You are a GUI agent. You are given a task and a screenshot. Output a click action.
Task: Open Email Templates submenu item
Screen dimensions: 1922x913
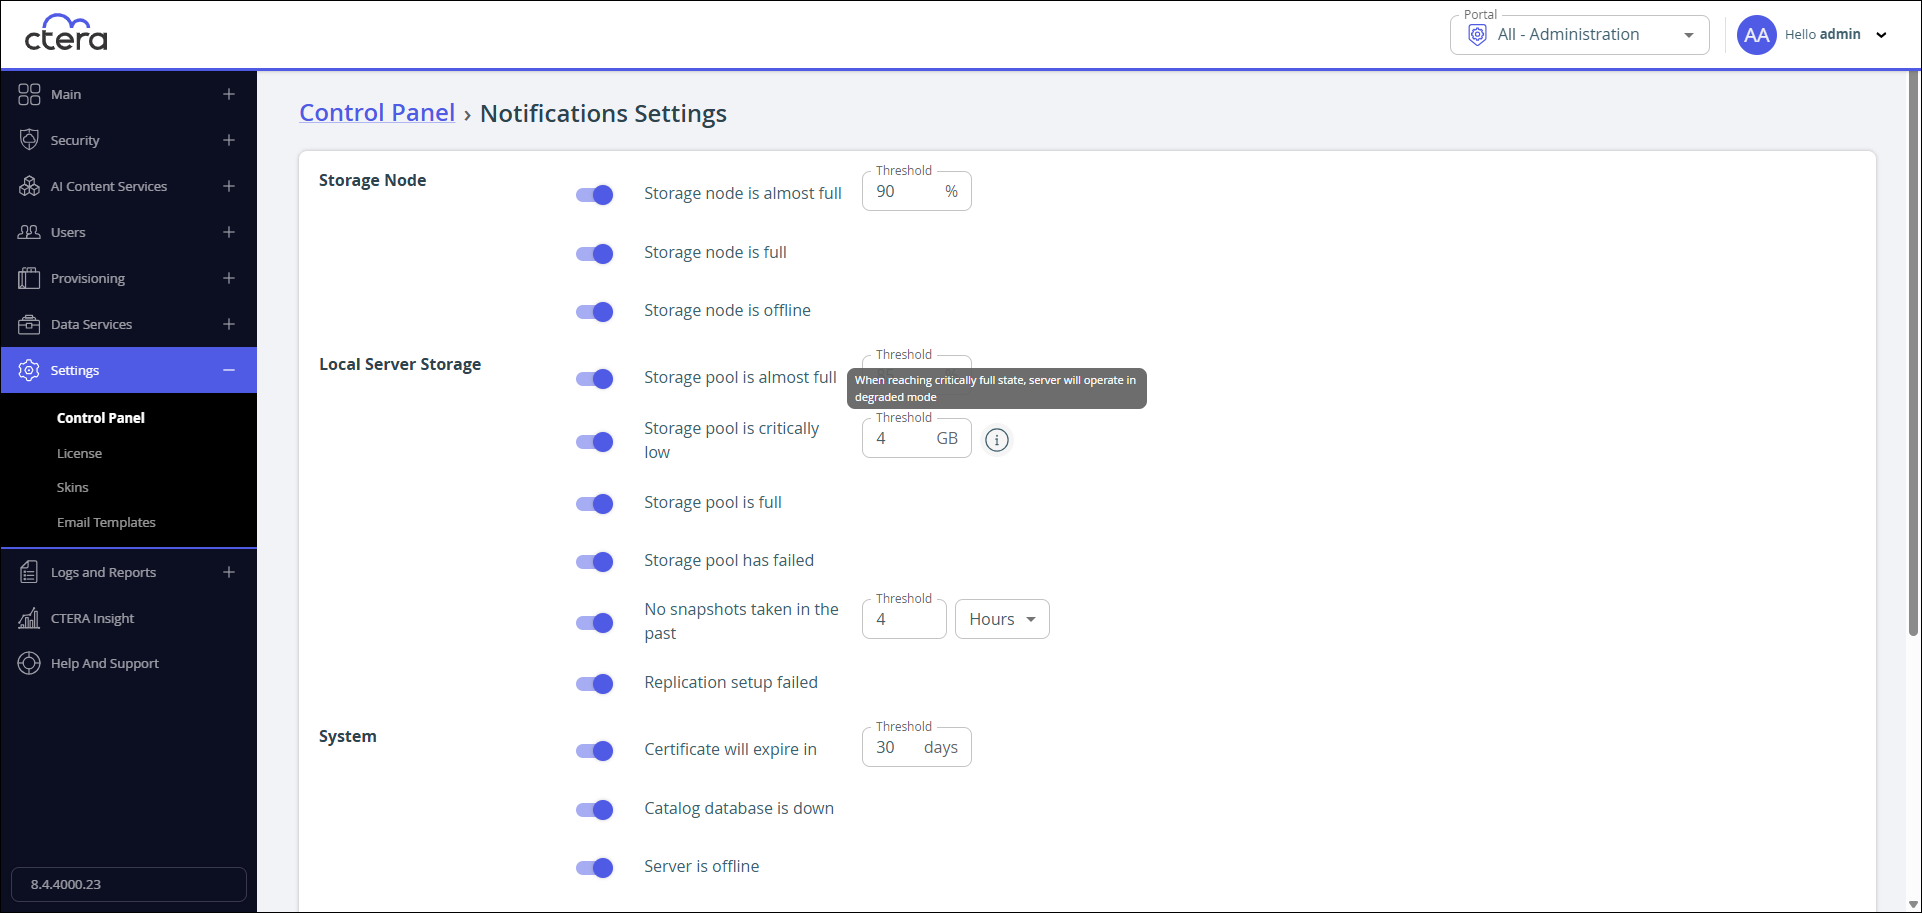click(x=106, y=522)
